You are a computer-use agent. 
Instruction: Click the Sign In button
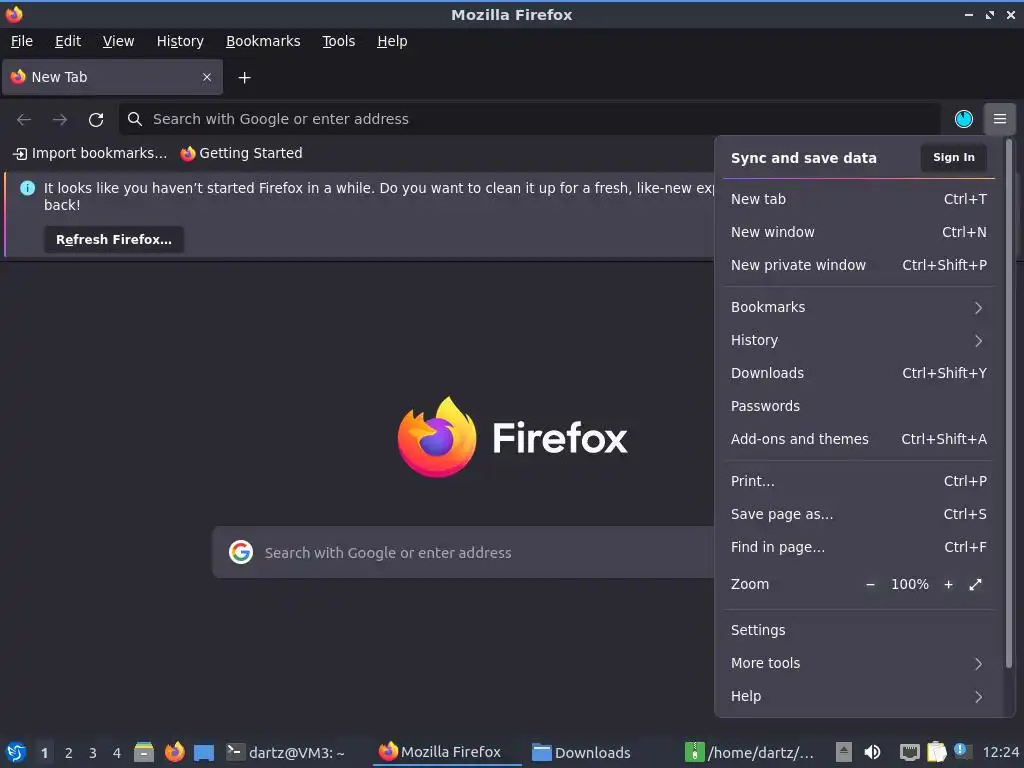tap(953, 157)
